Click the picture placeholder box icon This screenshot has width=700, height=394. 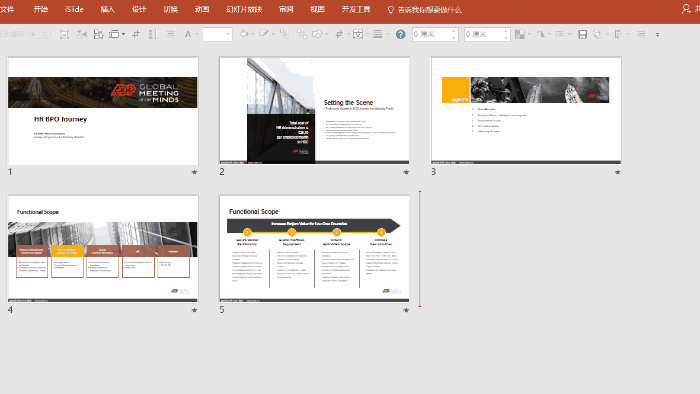click(358, 34)
